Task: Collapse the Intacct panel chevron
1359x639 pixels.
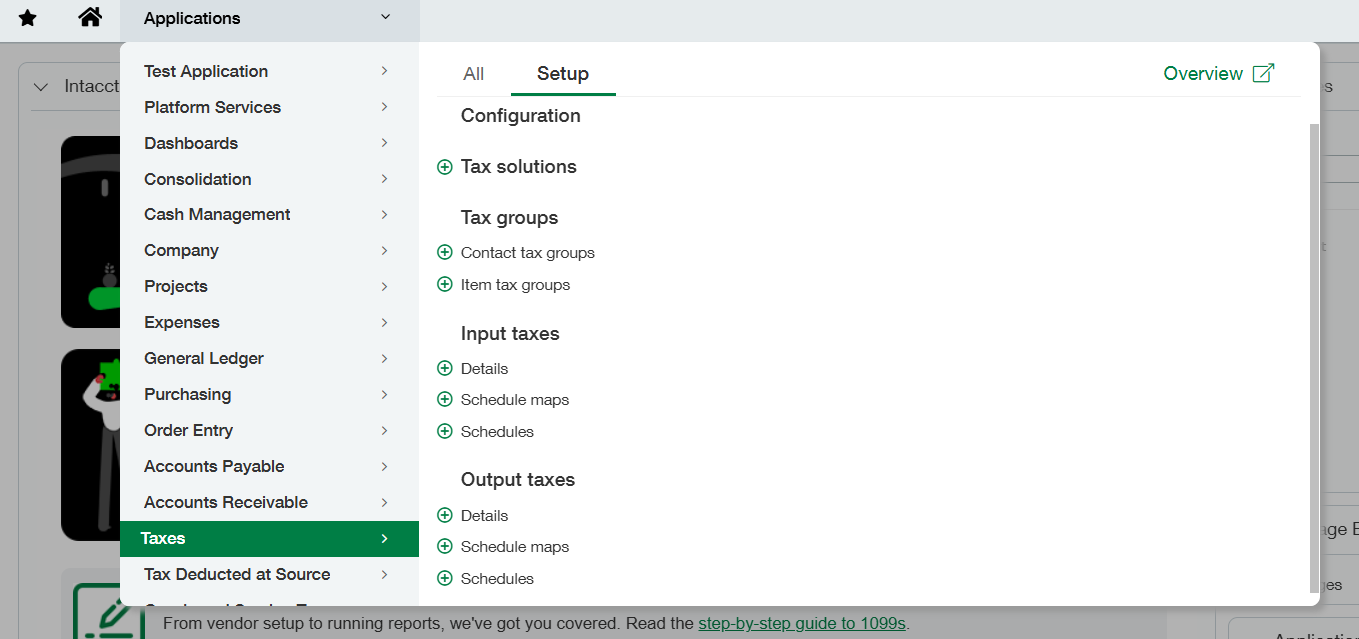Action: [41, 87]
